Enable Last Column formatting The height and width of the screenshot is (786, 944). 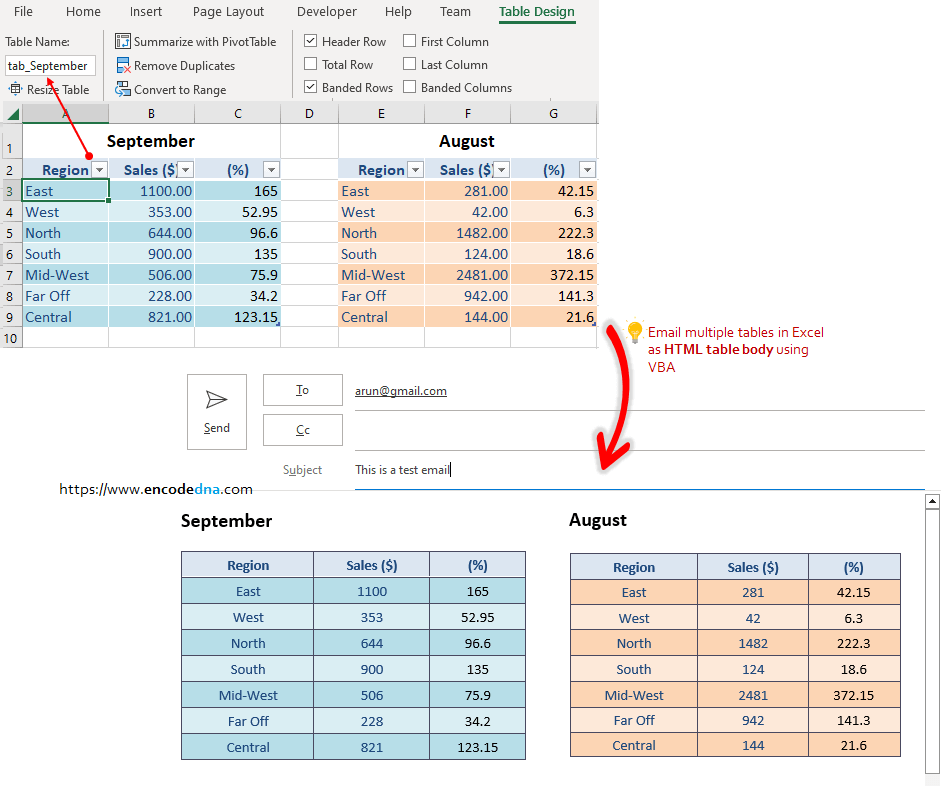click(x=409, y=64)
